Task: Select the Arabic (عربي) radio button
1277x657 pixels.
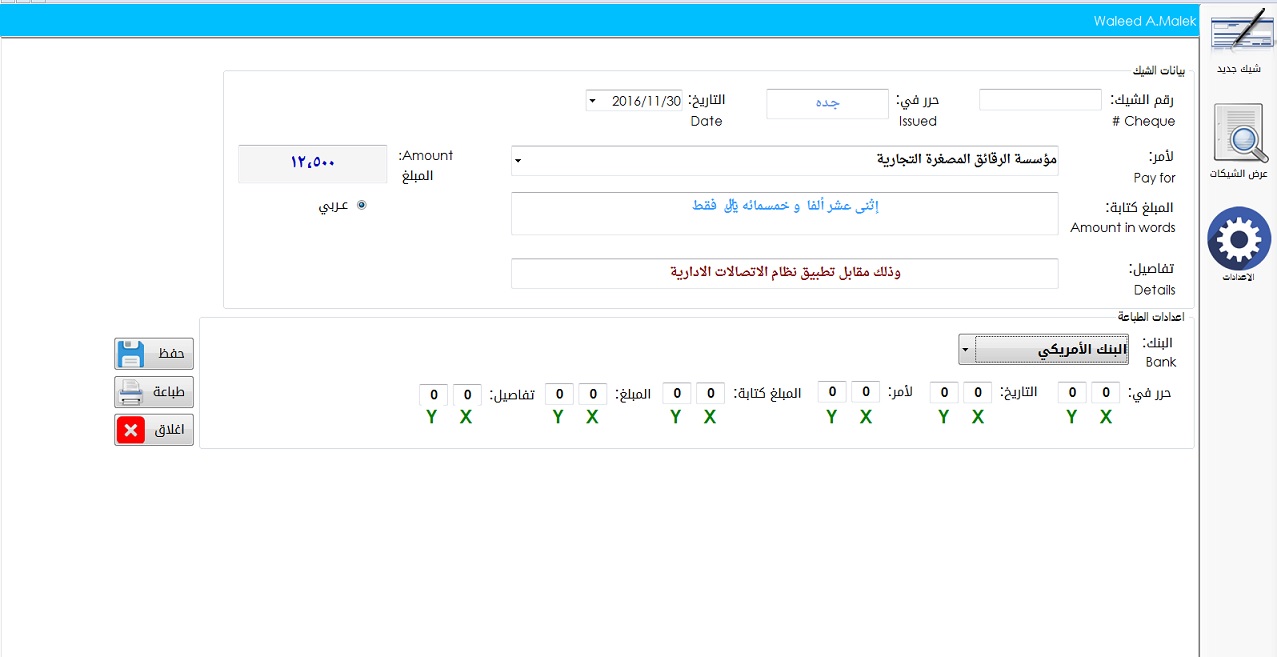Action: click(x=361, y=205)
